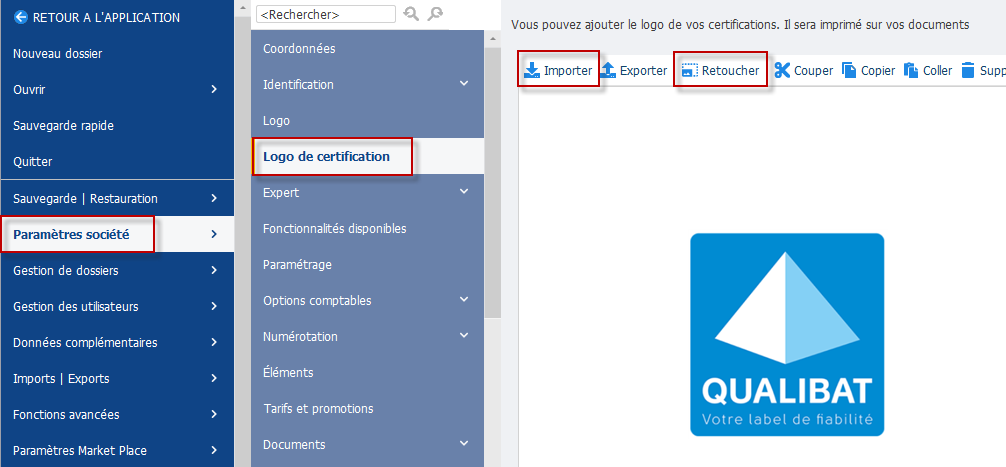Click the Importer button label

[568, 71]
